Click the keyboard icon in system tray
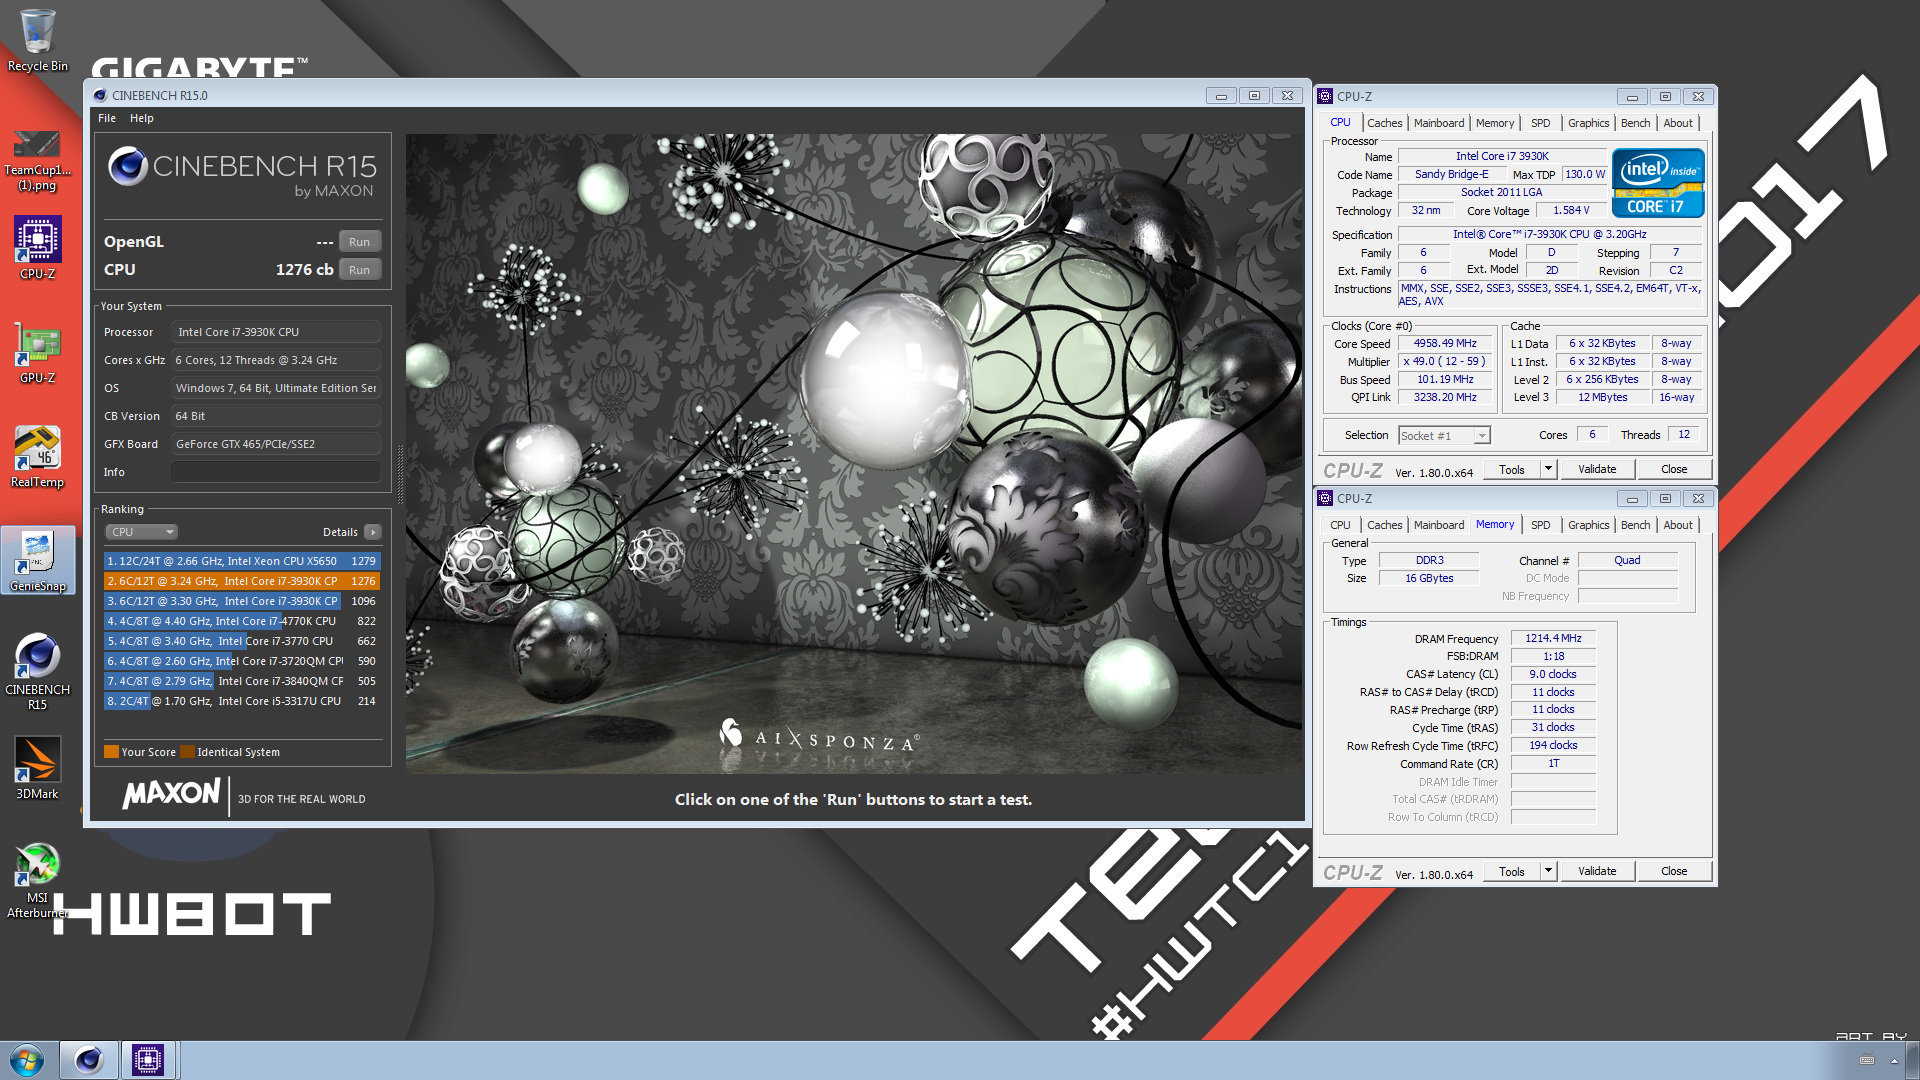Image resolution: width=1920 pixels, height=1080 pixels. coord(1866,1060)
